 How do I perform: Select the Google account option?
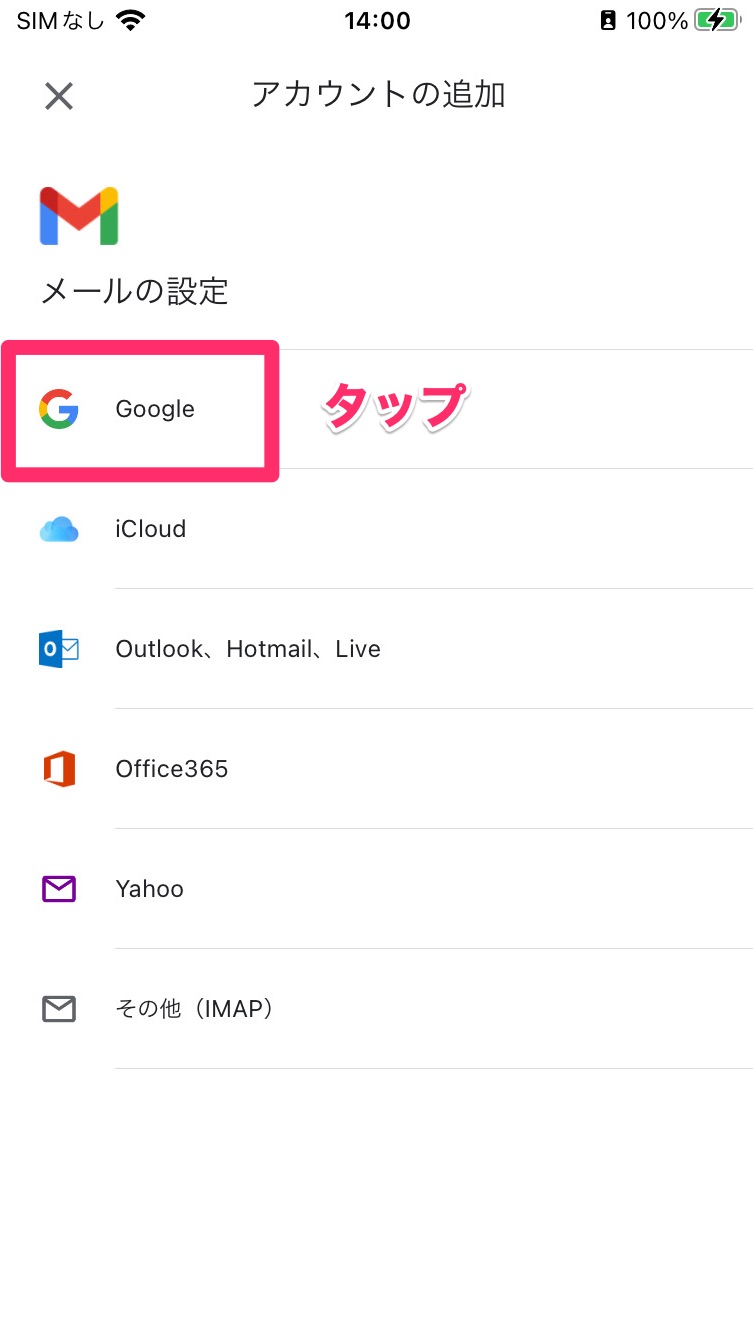pos(376,409)
